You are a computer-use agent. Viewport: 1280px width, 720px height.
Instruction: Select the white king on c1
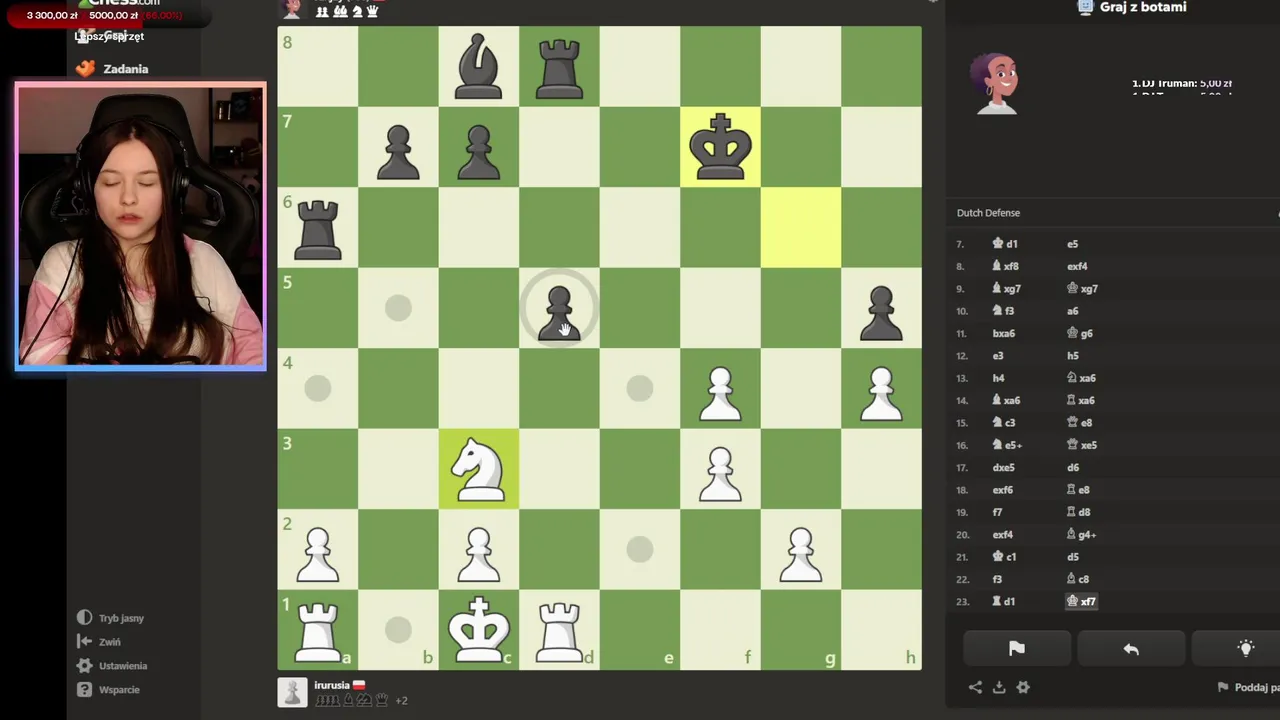478,630
